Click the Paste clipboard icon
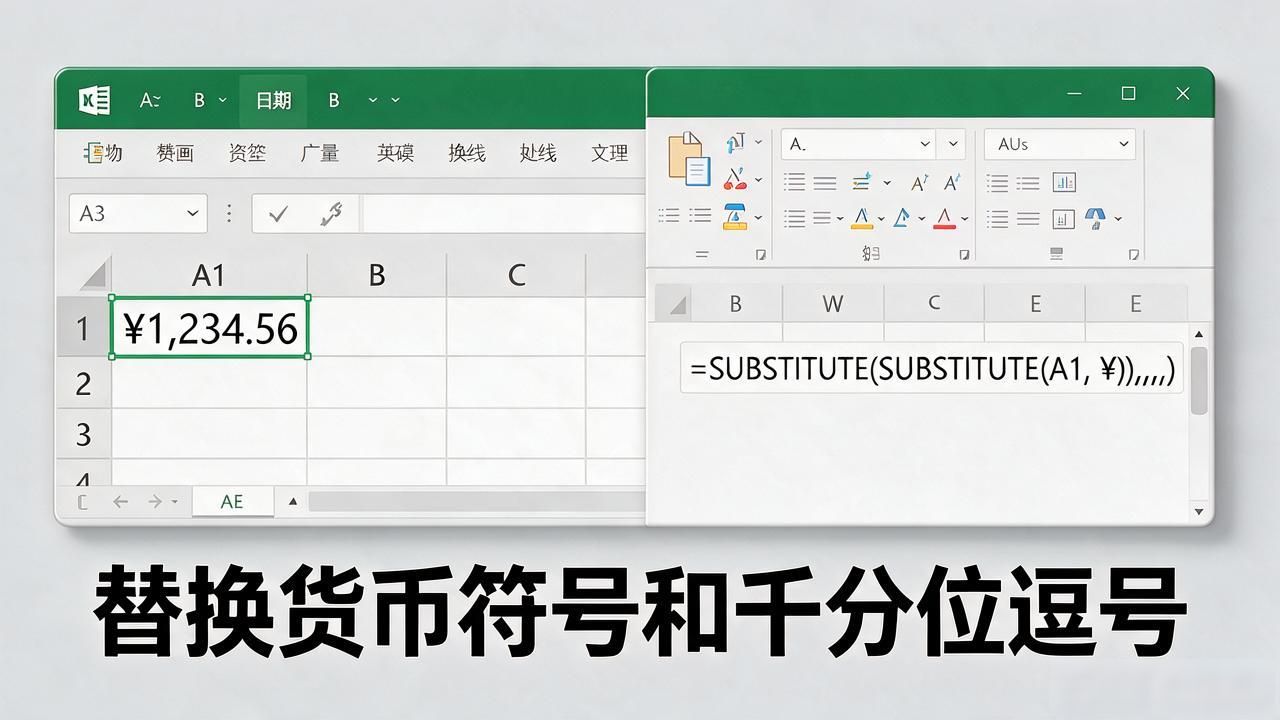1280x720 pixels. coord(689,159)
